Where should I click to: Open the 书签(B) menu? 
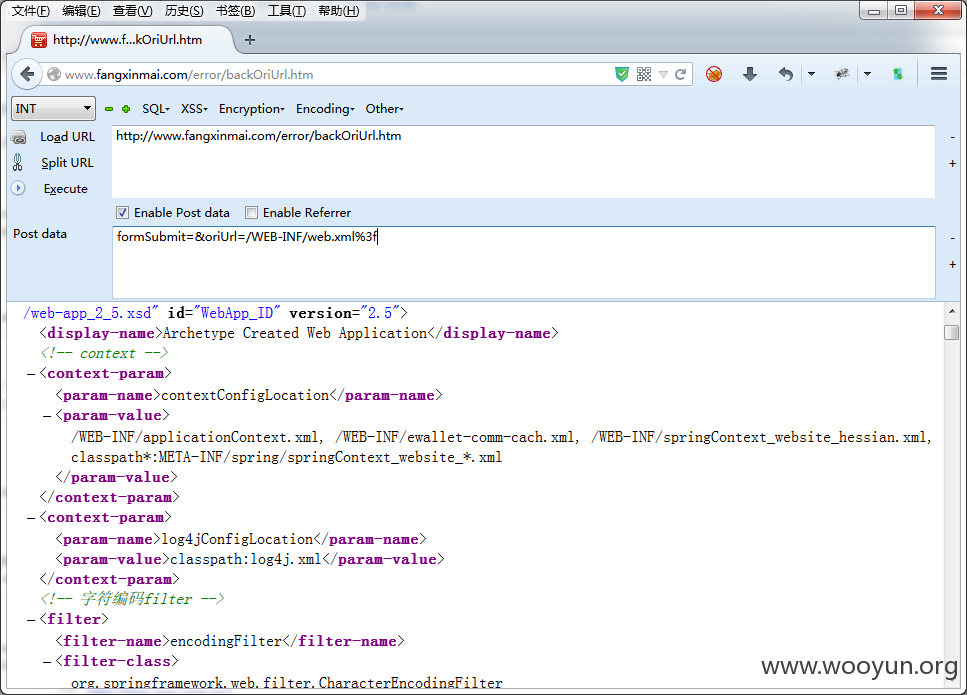[x=236, y=11]
